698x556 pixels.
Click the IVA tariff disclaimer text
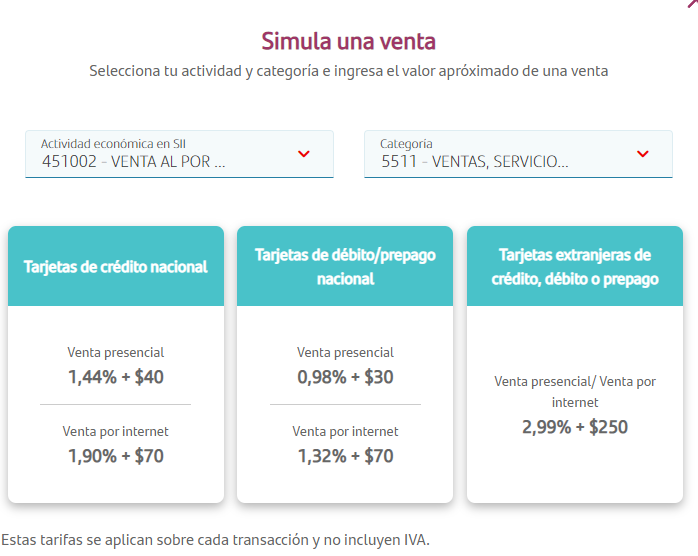(x=215, y=540)
